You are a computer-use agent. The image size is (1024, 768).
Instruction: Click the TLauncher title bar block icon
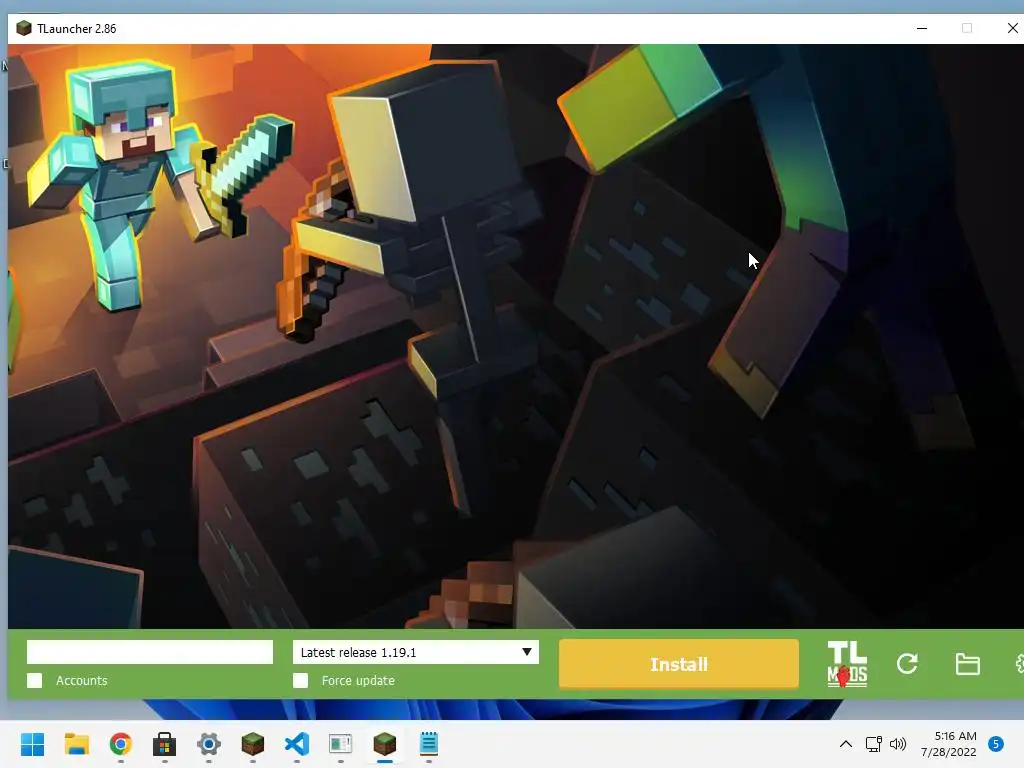click(x=24, y=28)
